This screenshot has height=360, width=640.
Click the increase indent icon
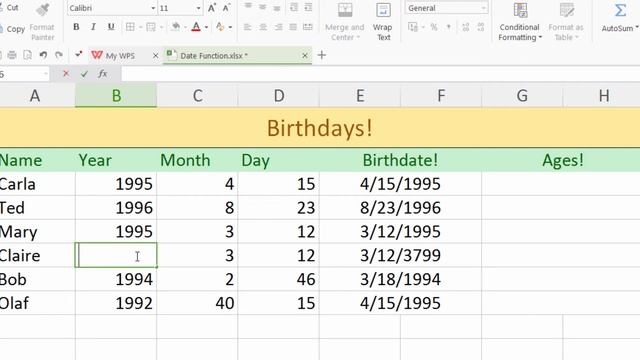pos(308,7)
